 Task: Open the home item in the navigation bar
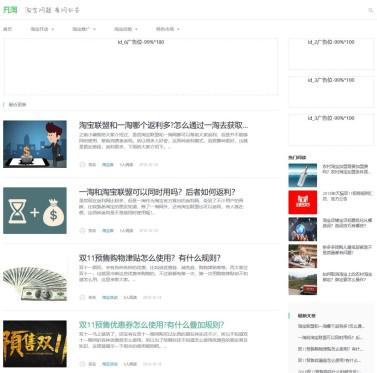(x=7, y=29)
